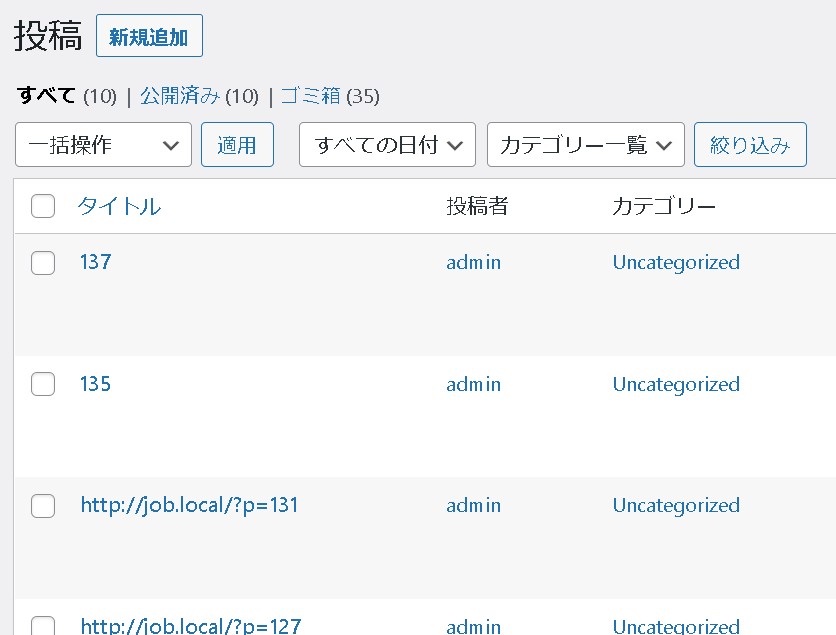Open the すべての日付 date filter dropdown

click(x=387, y=144)
